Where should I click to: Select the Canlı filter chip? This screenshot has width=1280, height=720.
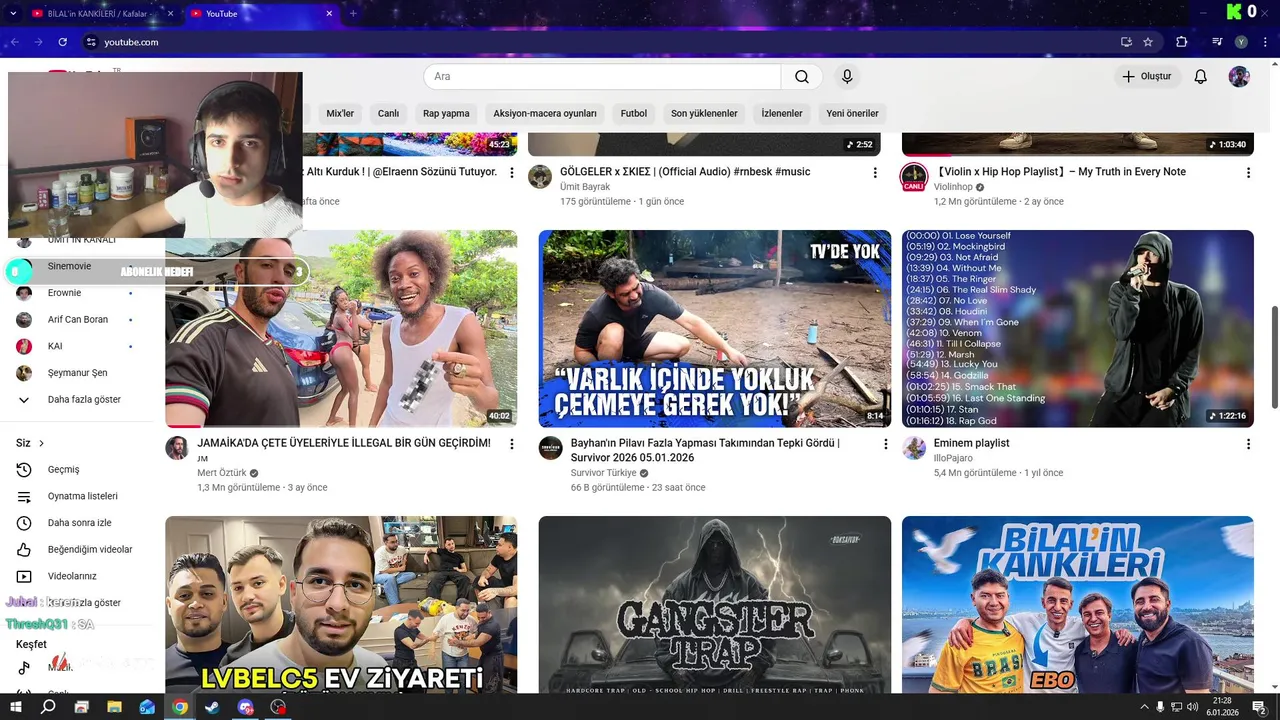(x=388, y=114)
